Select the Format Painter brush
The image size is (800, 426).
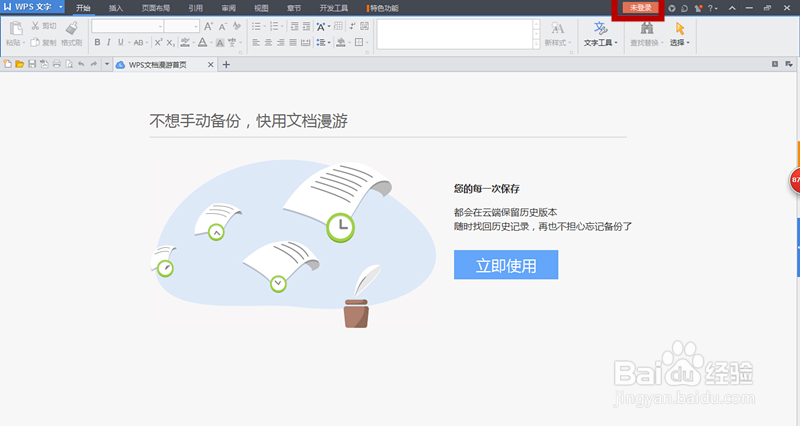[x=72, y=28]
